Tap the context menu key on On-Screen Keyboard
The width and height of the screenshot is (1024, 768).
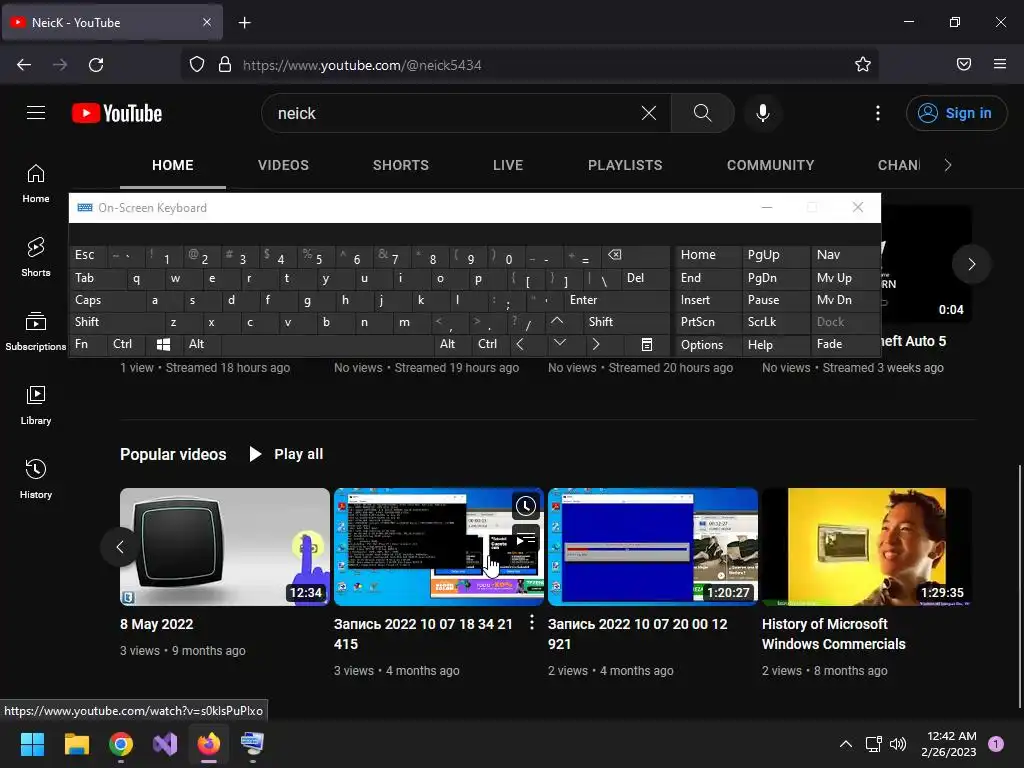click(647, 344)
